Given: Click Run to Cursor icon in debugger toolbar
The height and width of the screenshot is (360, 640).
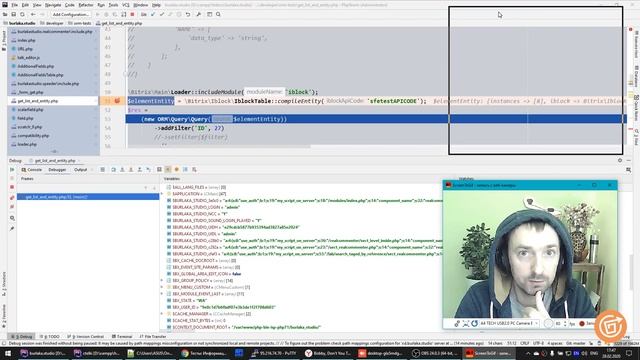Looking at the screenshot, I should pyautogui.click(x=148, y=169).
